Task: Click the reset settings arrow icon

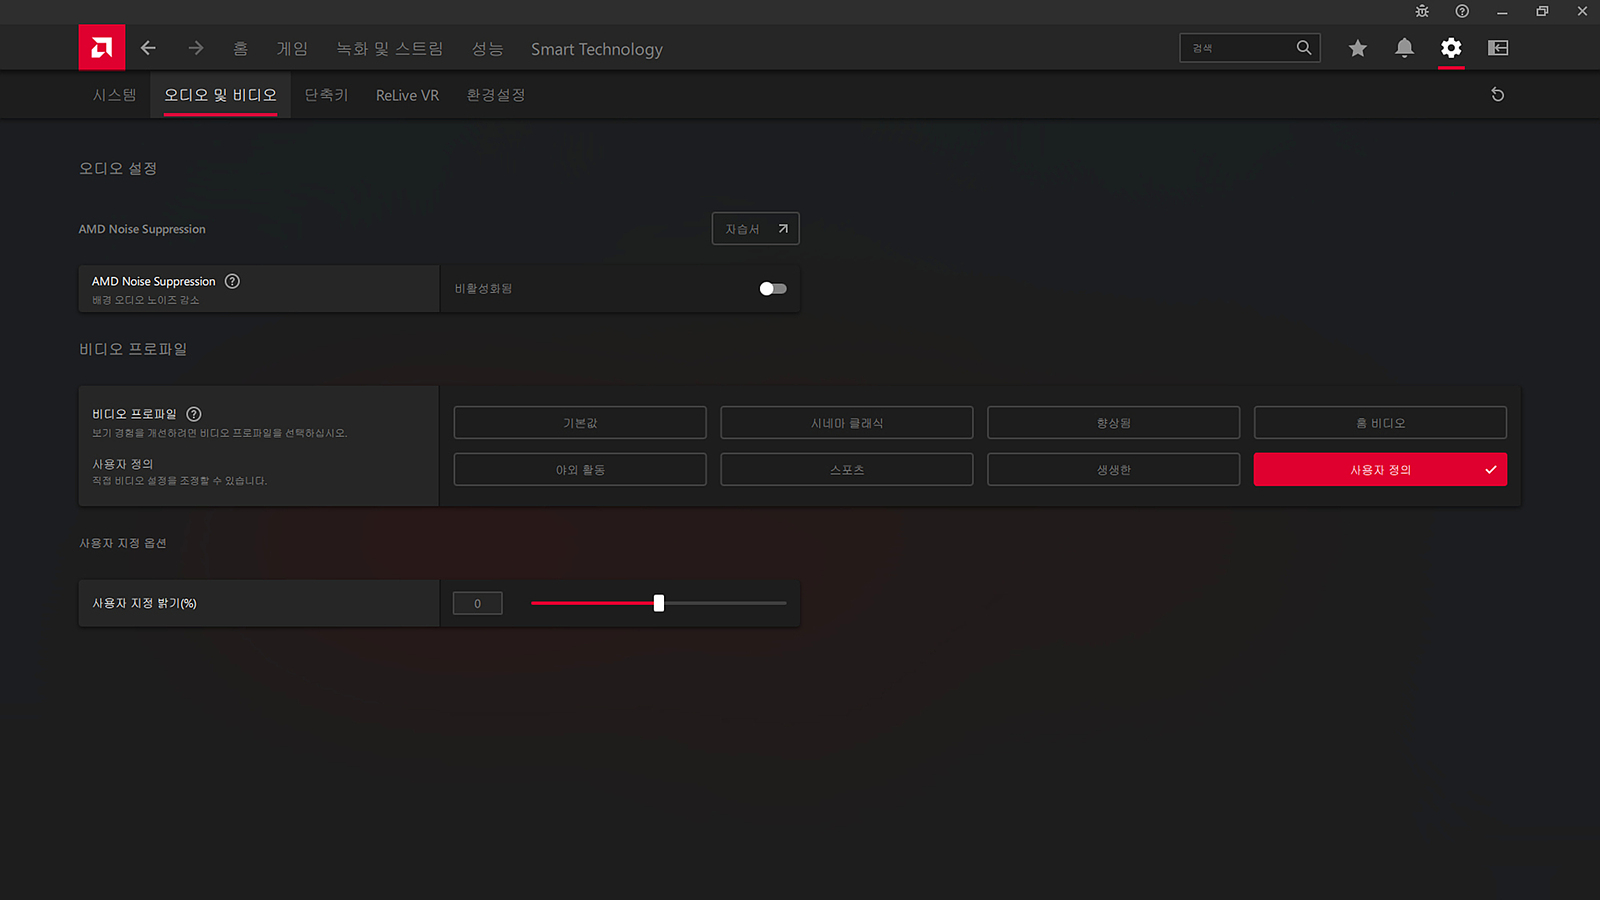Action: pos(1497,95)
